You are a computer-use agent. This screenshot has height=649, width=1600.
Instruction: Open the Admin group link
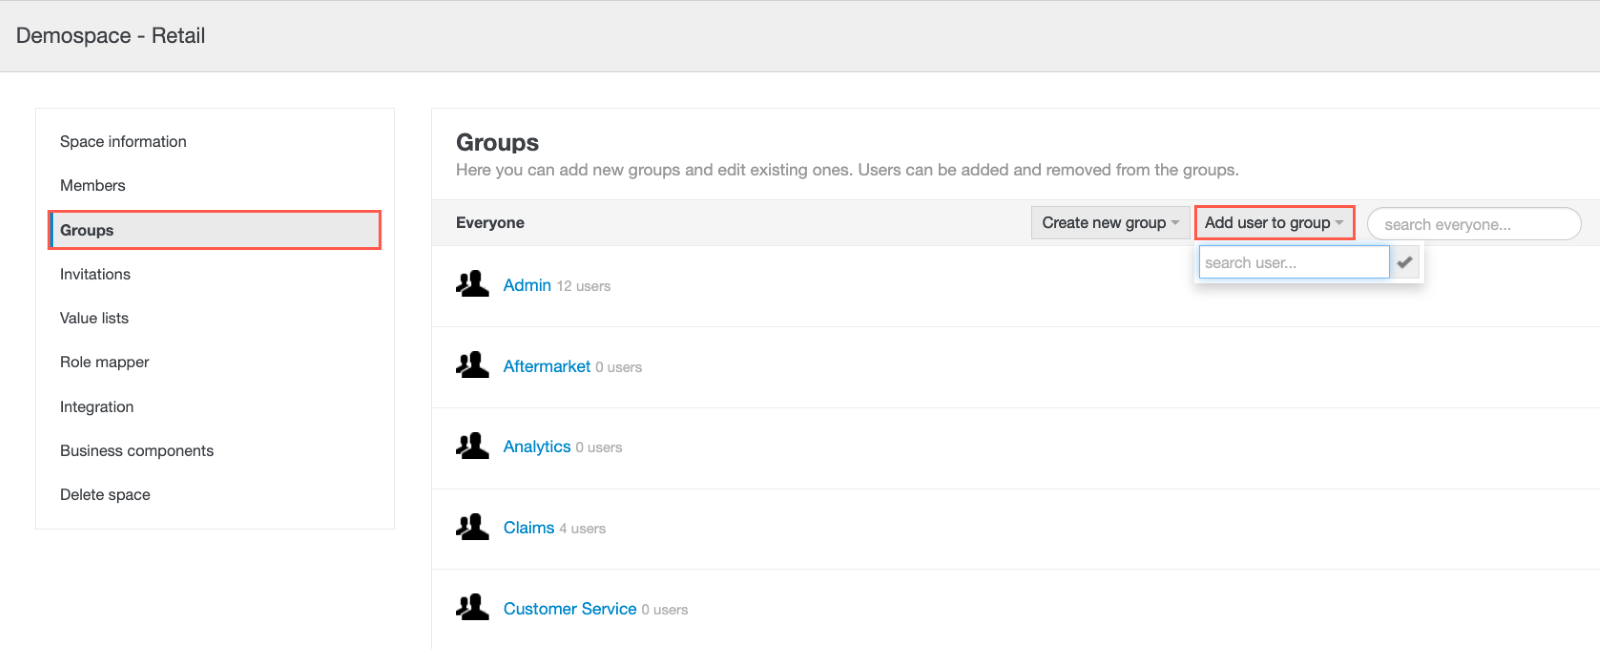527,285
